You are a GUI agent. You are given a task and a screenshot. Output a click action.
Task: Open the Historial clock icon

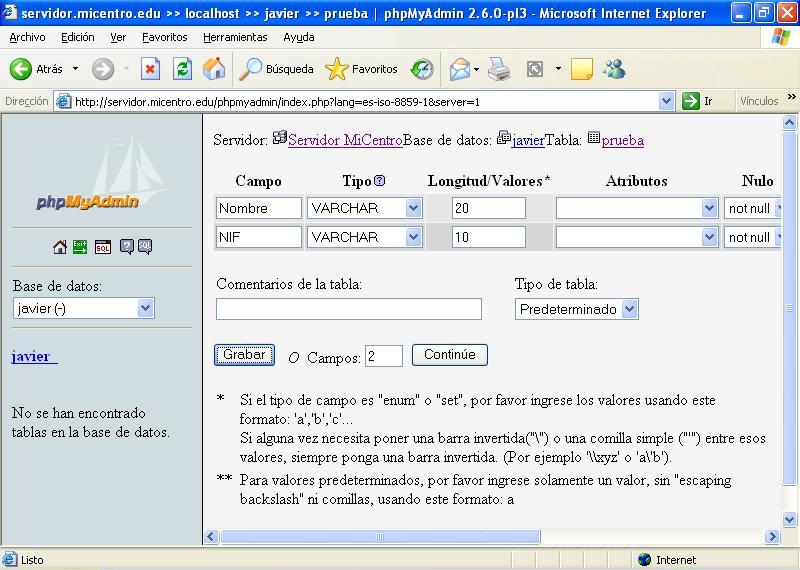pyautogui.click(x=423, y=69)
